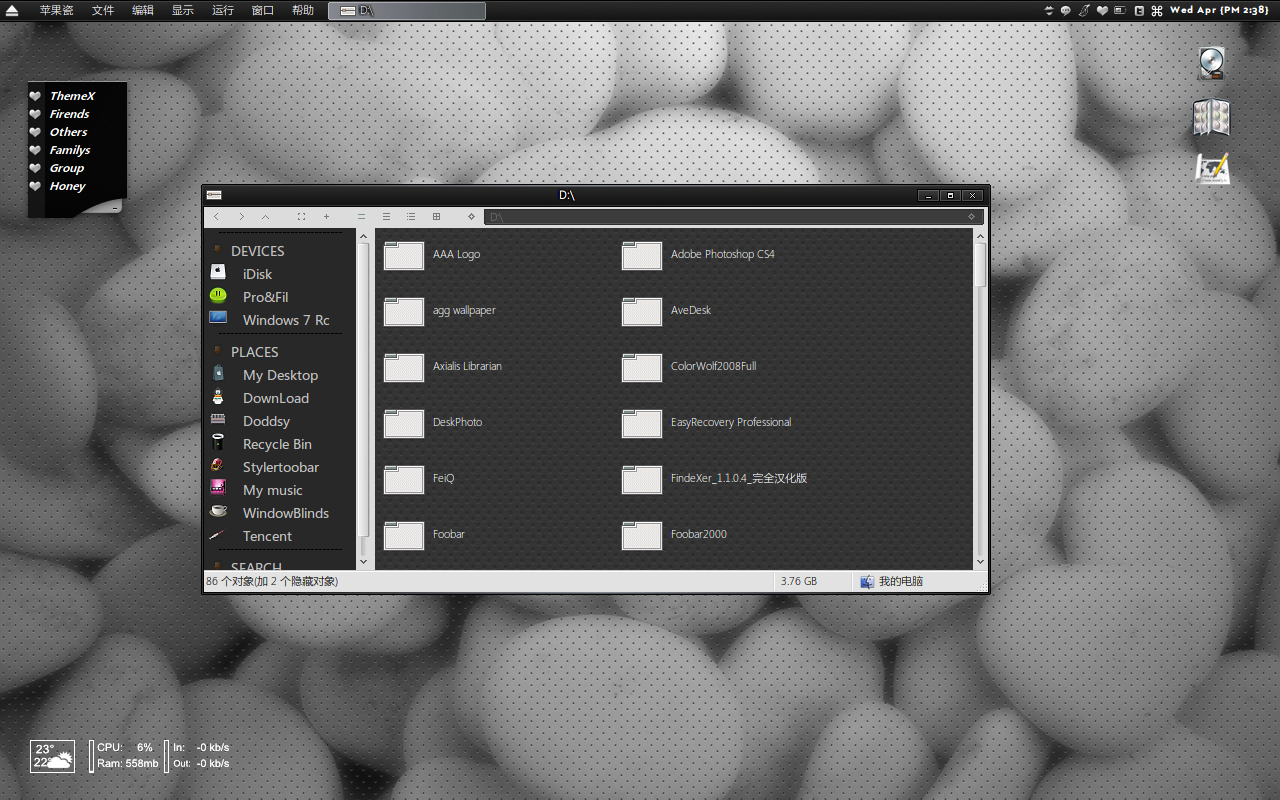Open the hard disk desktop icon
This screenshot has height=800, width=1280.
(x=1212, y=63)
